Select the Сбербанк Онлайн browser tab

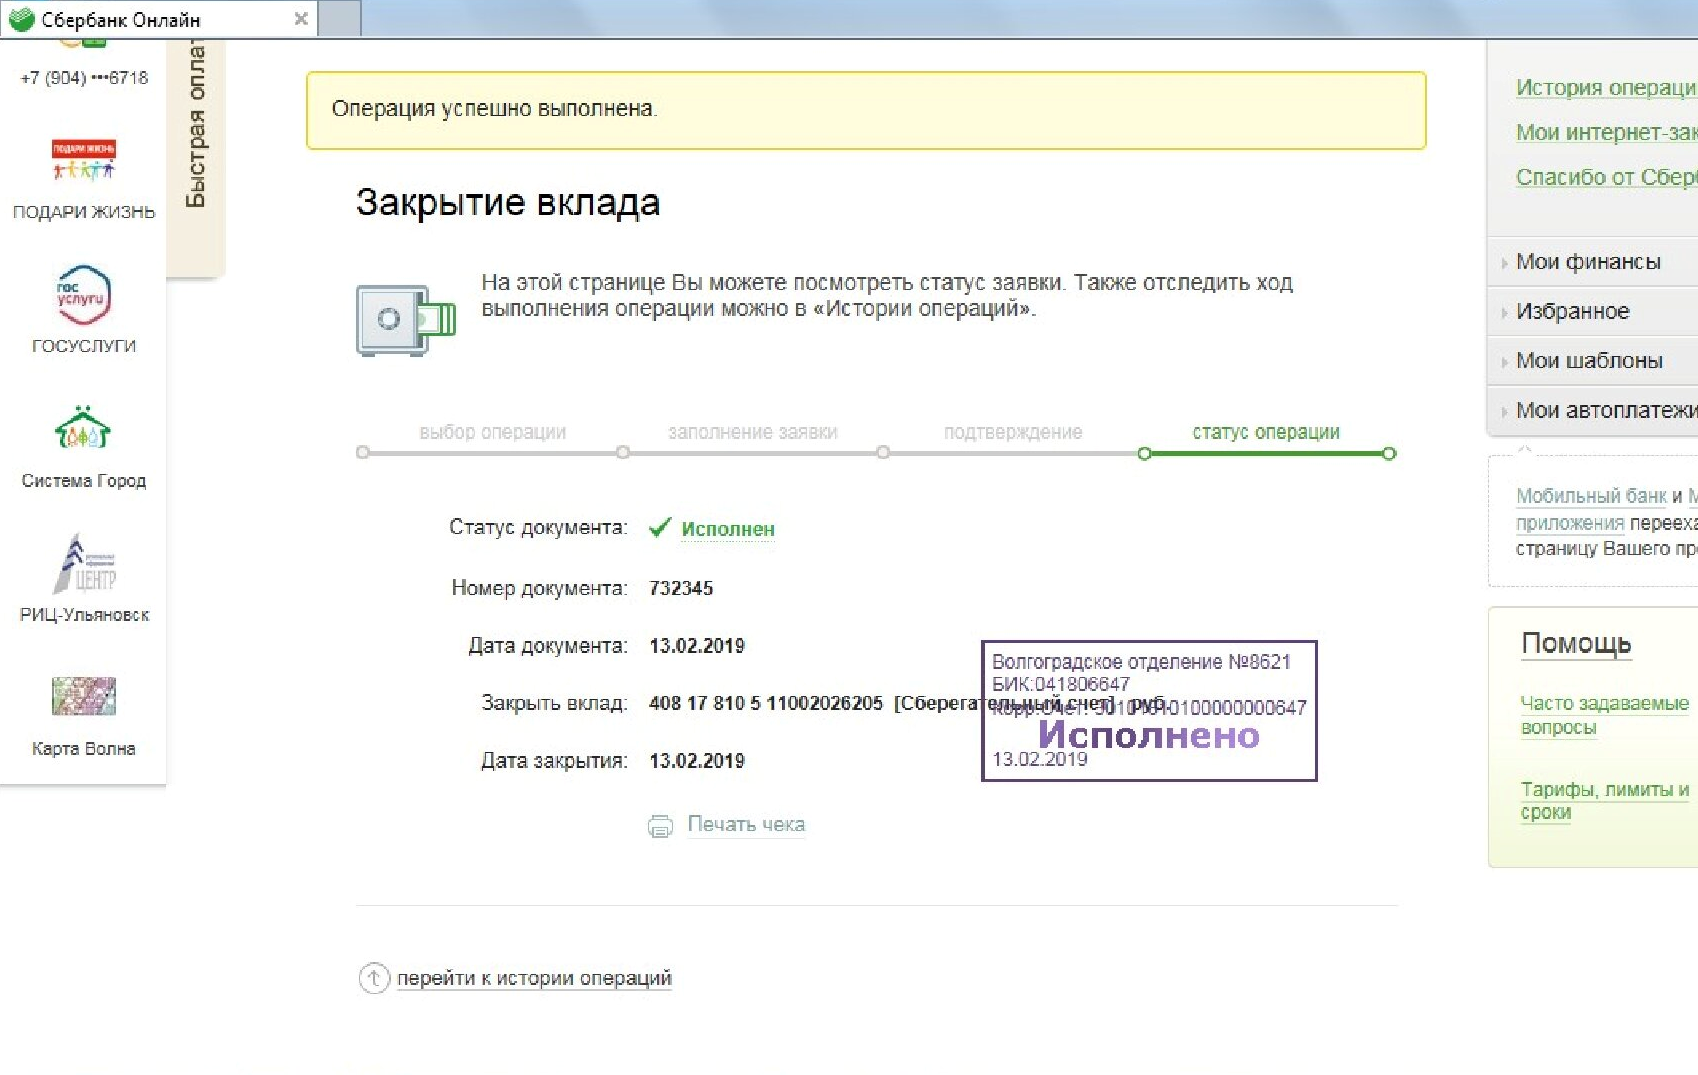pos(158,19)
